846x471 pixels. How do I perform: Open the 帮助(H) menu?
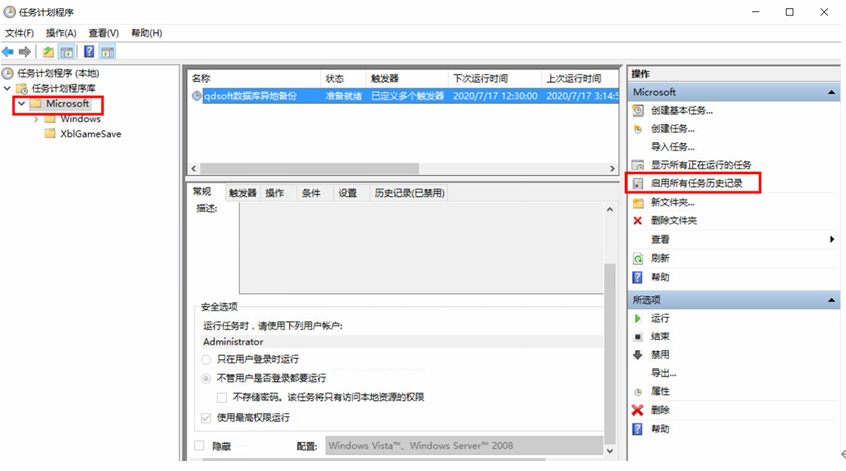(x=147, y=33)
